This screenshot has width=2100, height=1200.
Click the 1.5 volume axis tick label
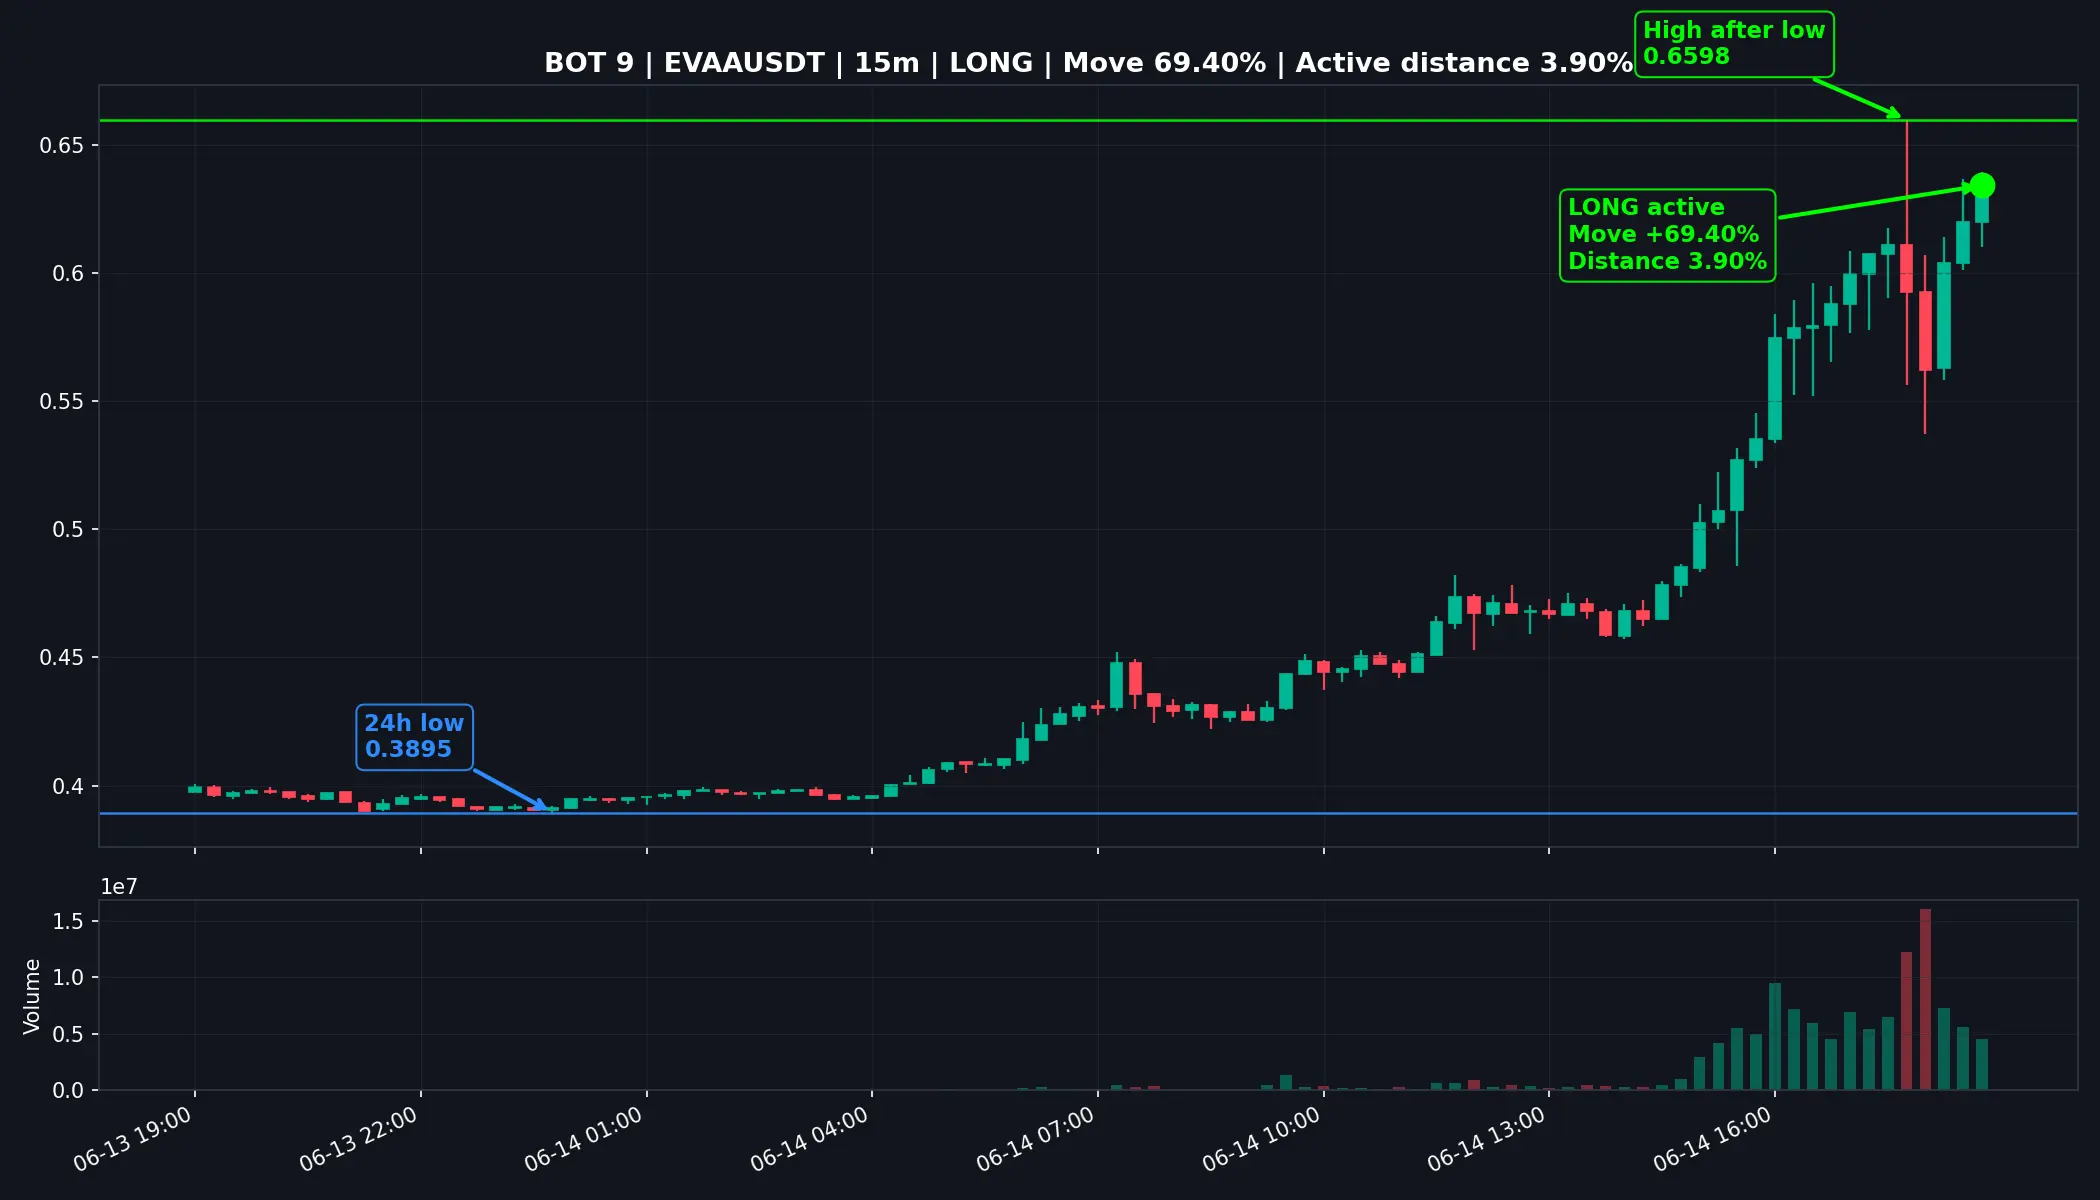(x=69, y=921)
